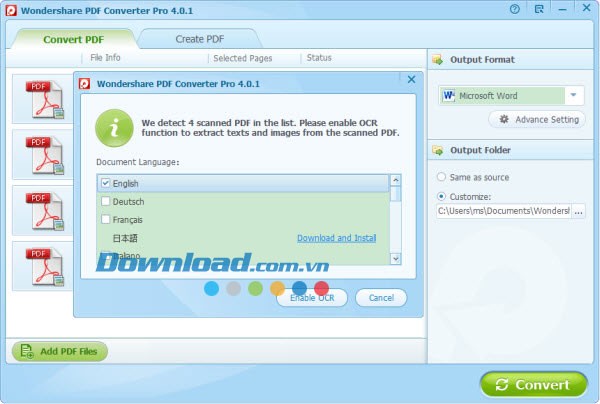Click the Download and Install link
Screen dimensions: 600x404
click(337, 238)
